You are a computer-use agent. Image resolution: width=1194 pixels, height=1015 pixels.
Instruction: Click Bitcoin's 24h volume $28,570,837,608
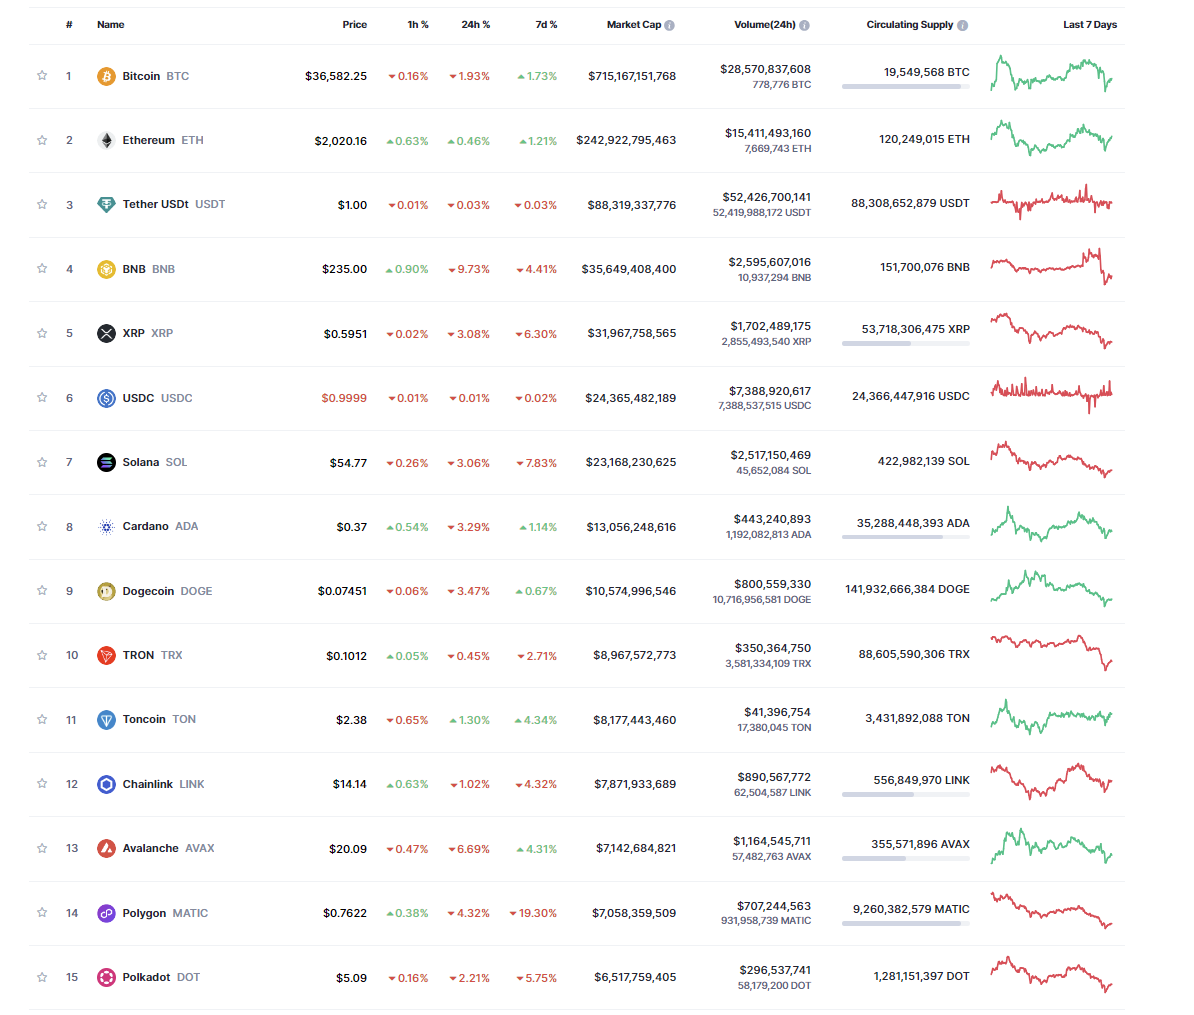765,69
